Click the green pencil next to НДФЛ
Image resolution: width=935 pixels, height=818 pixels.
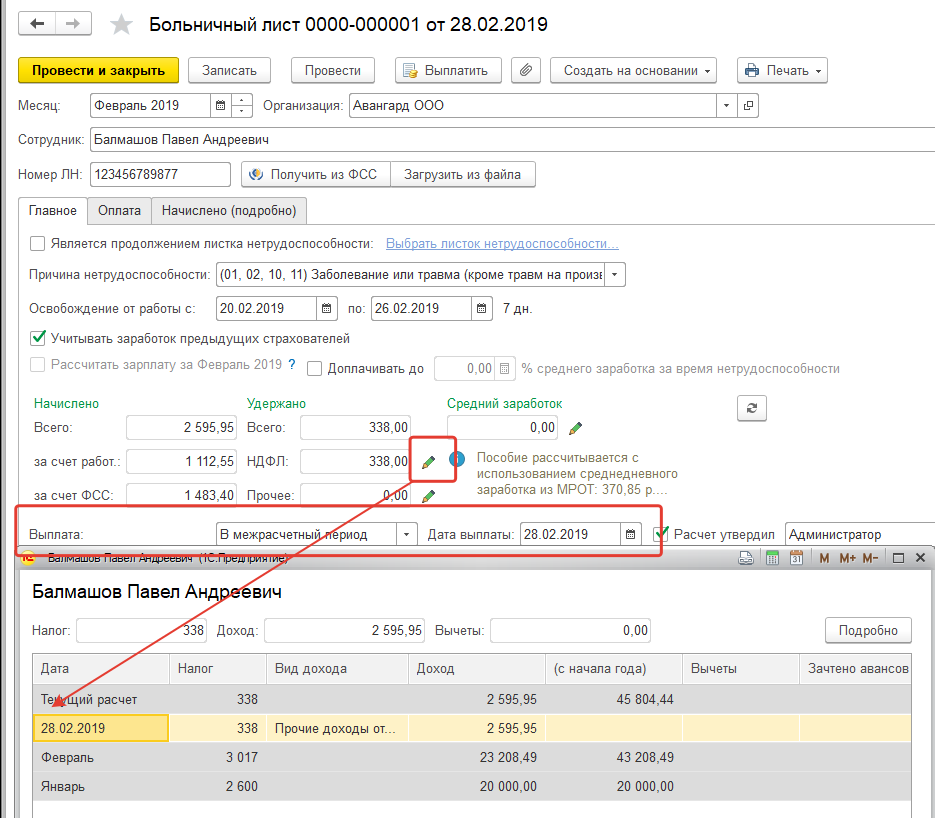coord(429,462)
